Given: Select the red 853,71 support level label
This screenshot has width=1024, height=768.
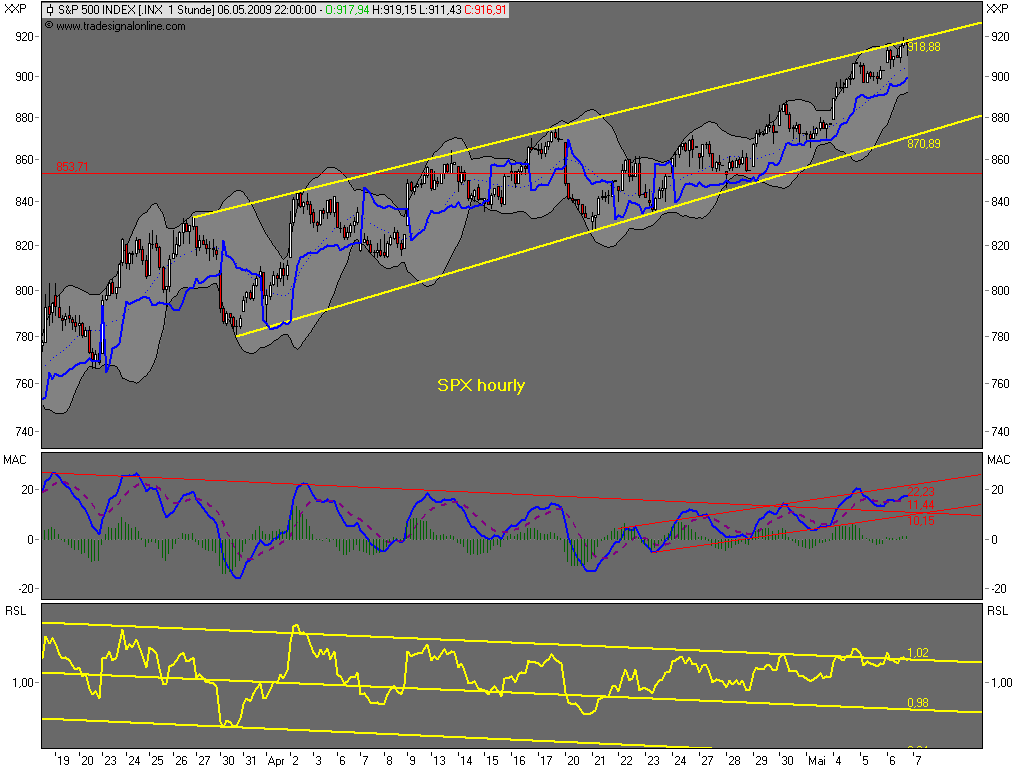Looking at the screenshot, I should click(x=72, y=167).
